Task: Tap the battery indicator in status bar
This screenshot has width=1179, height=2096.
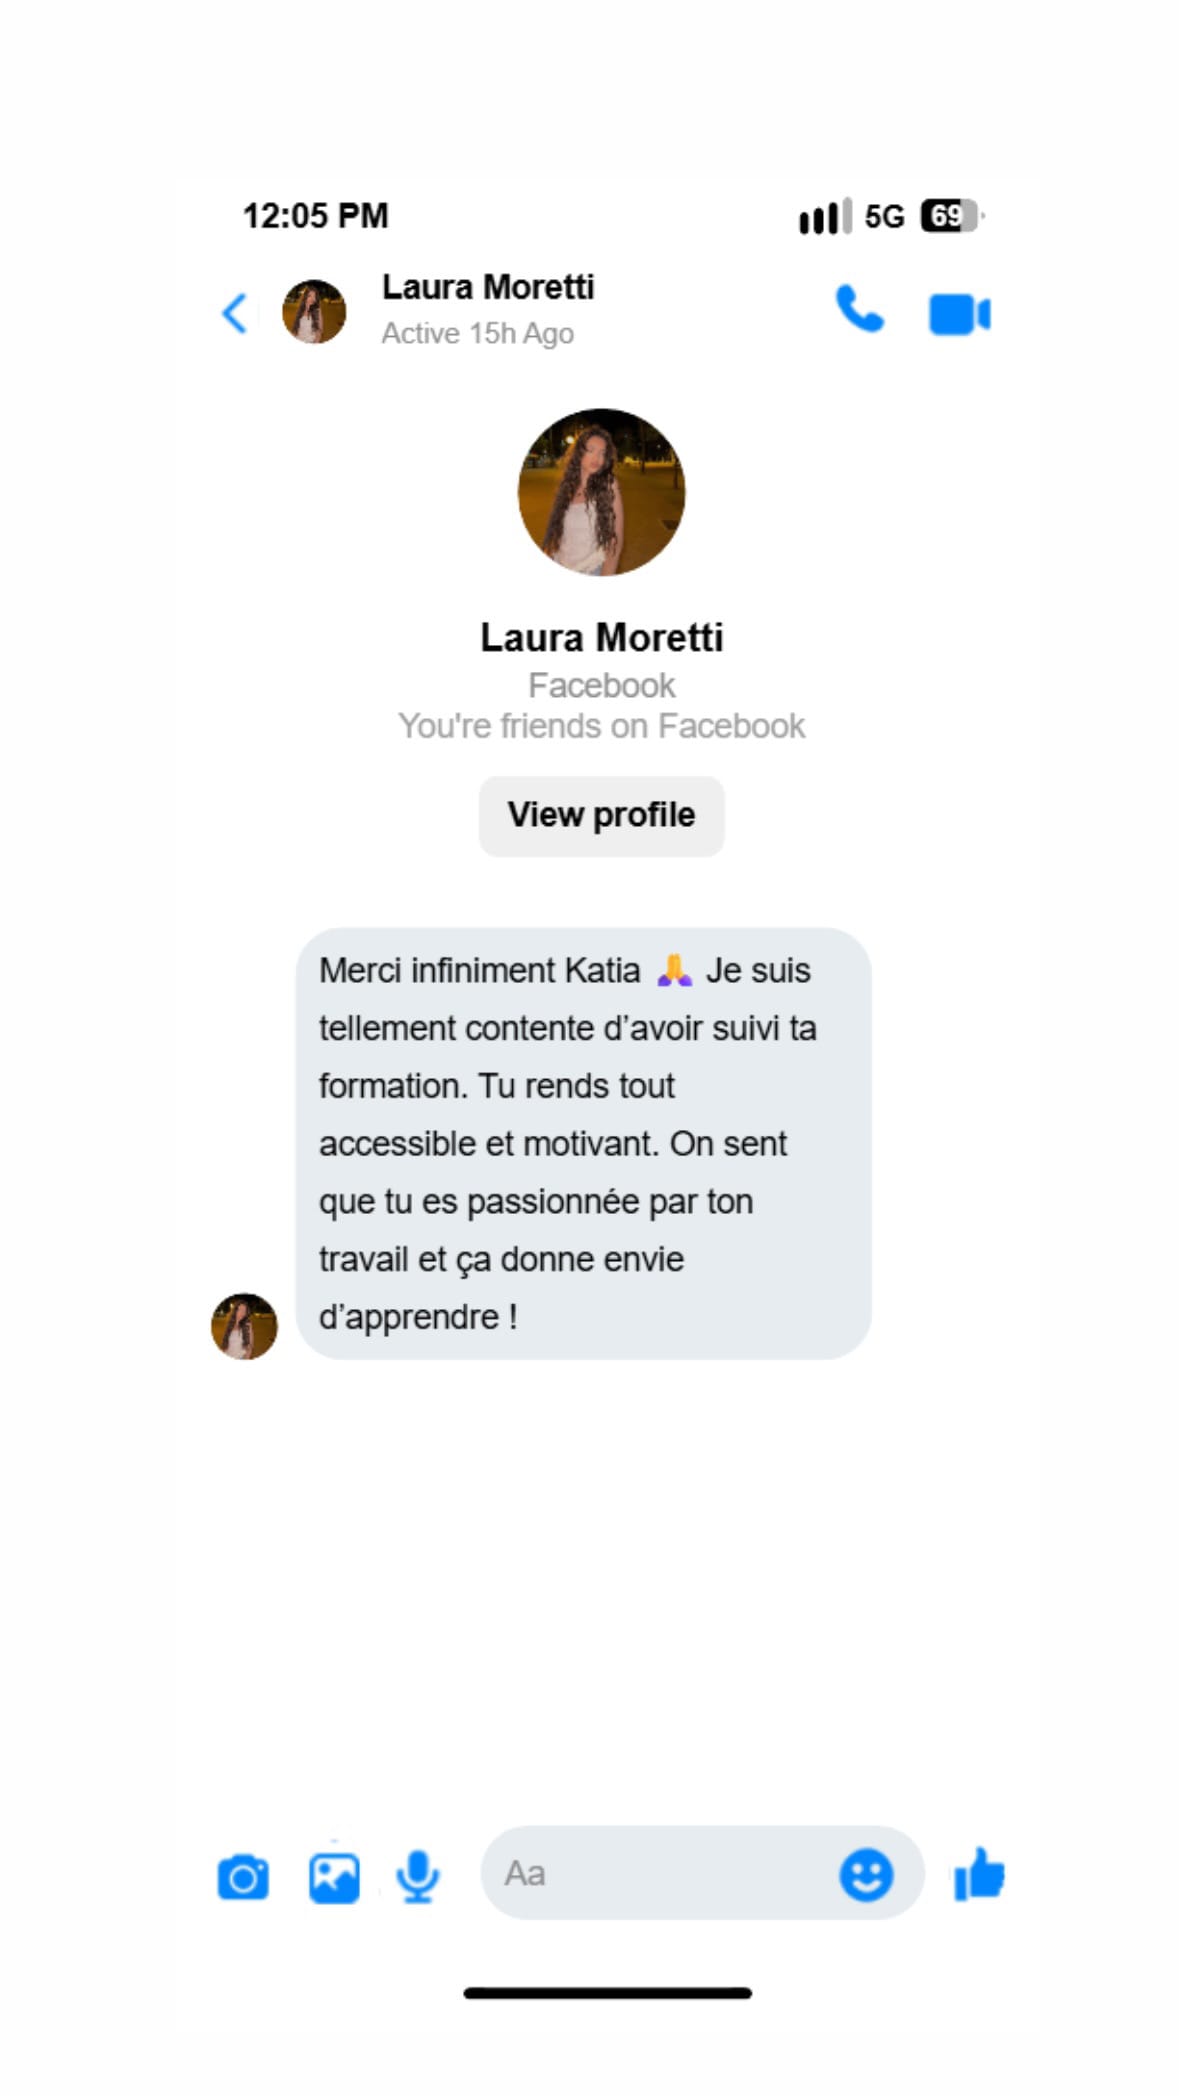Action: (951, 215)
